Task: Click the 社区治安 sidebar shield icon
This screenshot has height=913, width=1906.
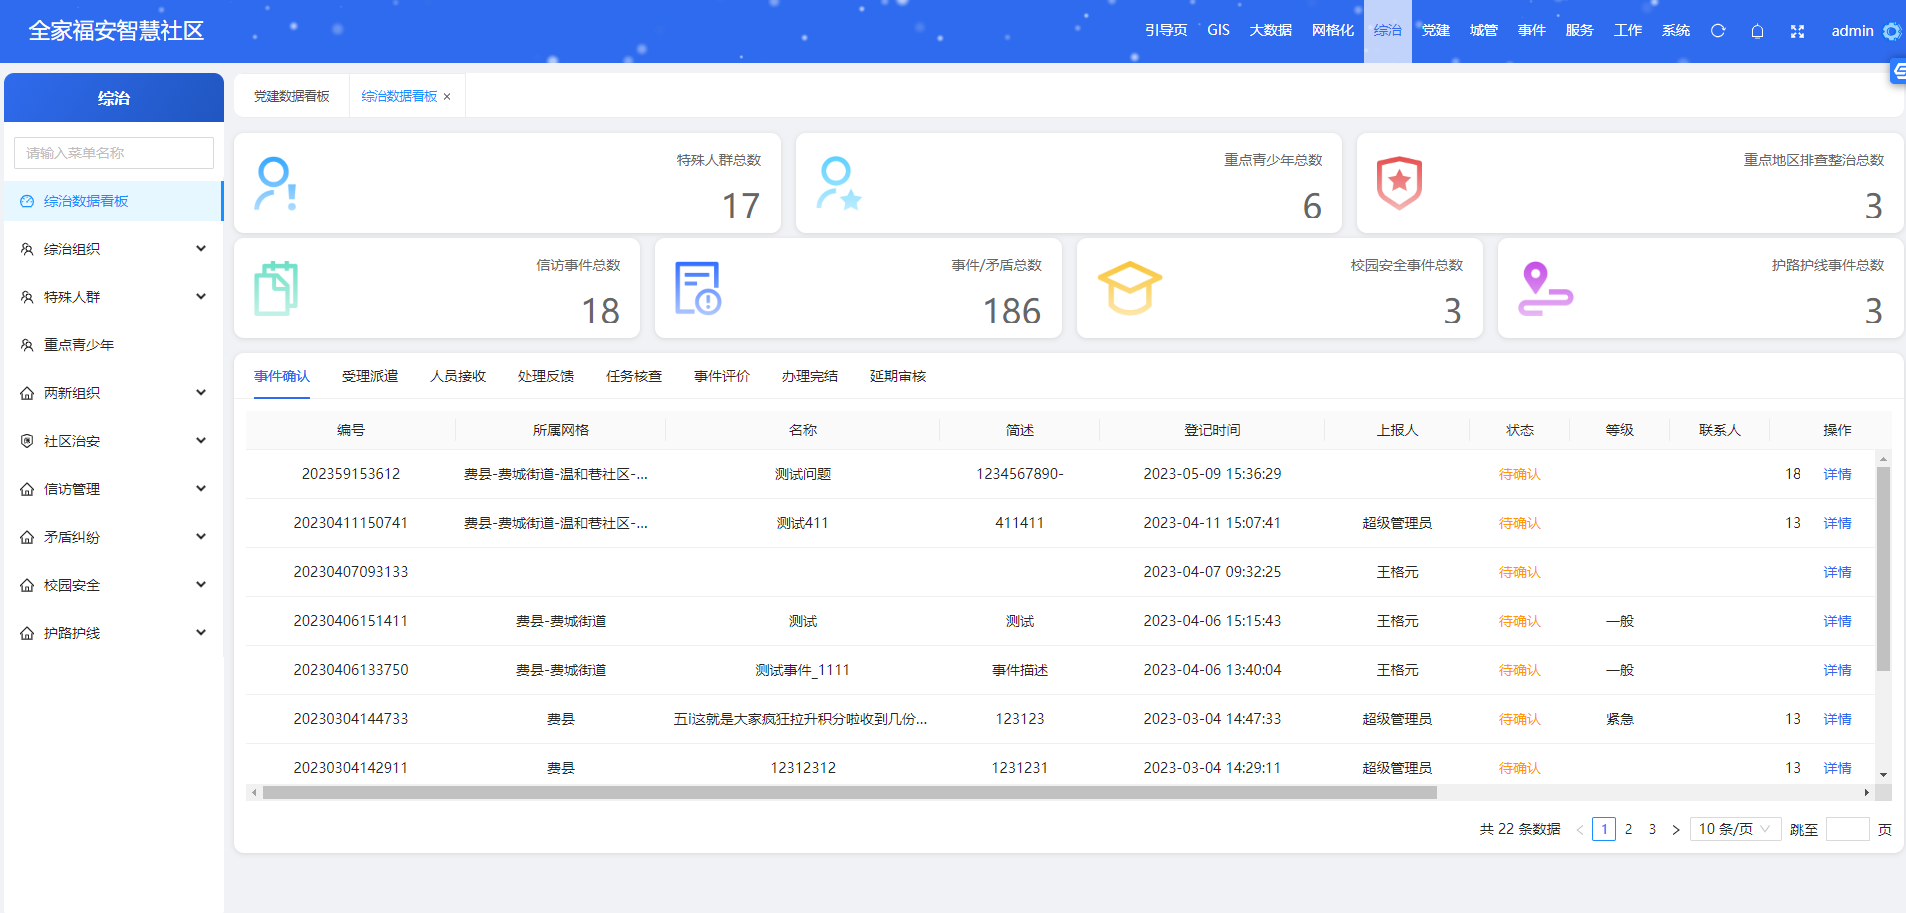Action: click(x=27, y=441)
